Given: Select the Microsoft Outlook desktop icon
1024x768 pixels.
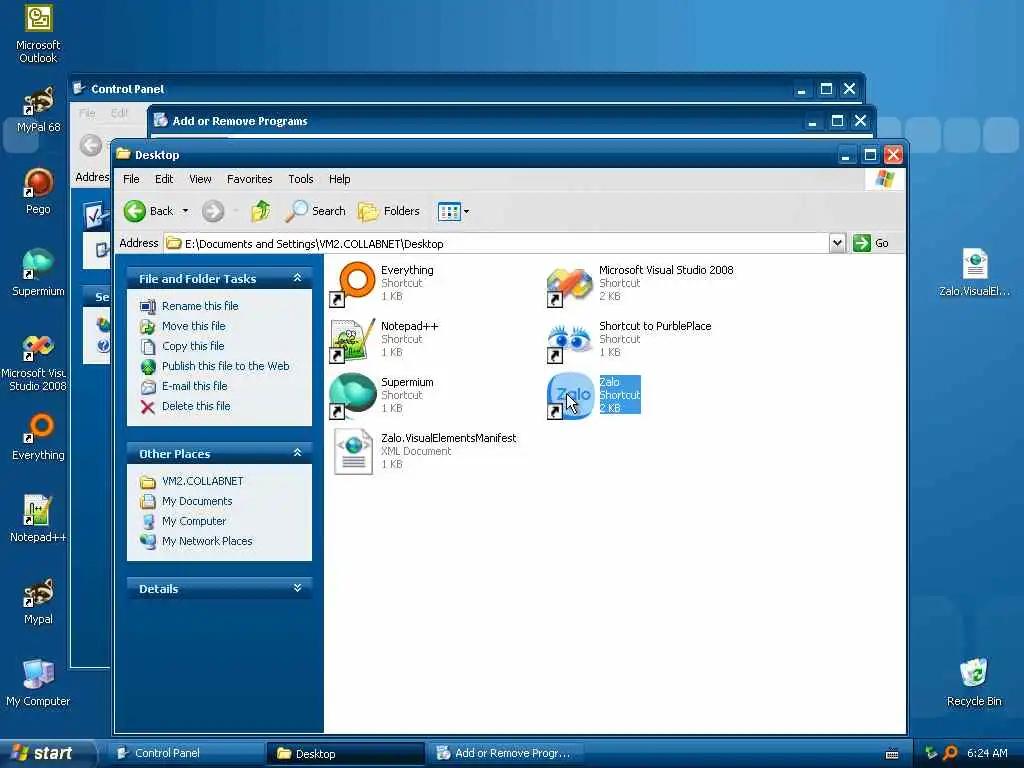Looking at the screenshot, I should [38, 34].
